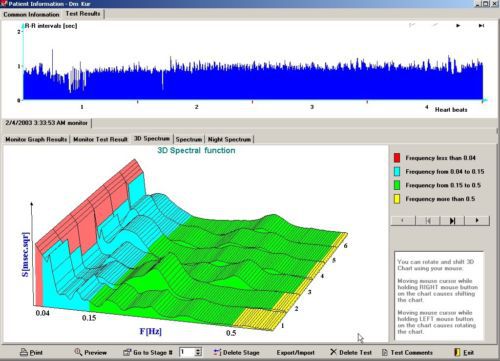Click the Export/Import button

click(295, 352)
